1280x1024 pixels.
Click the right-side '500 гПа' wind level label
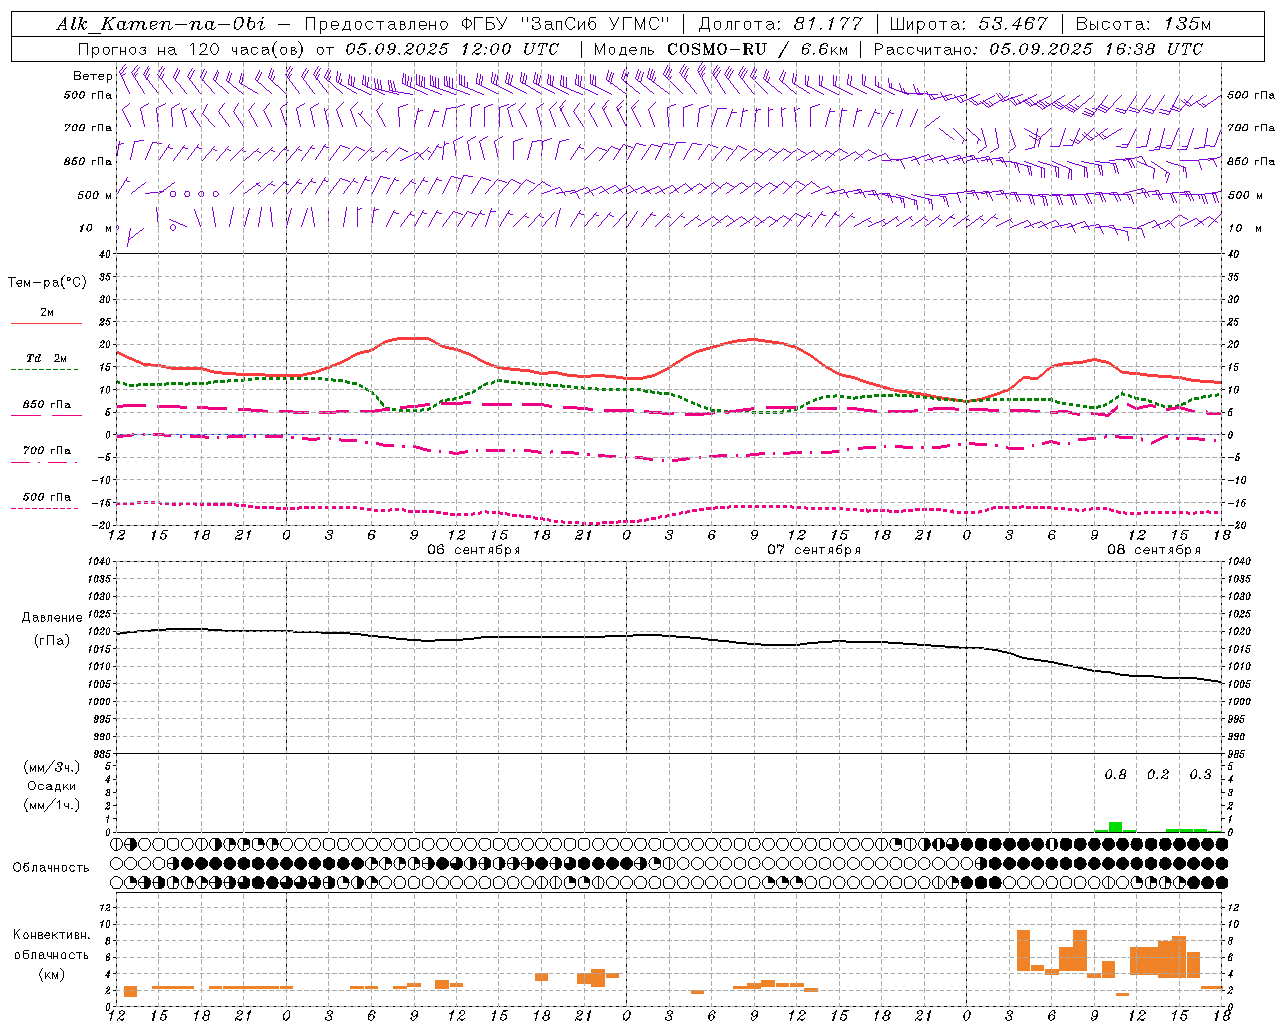coord(1251,95)
